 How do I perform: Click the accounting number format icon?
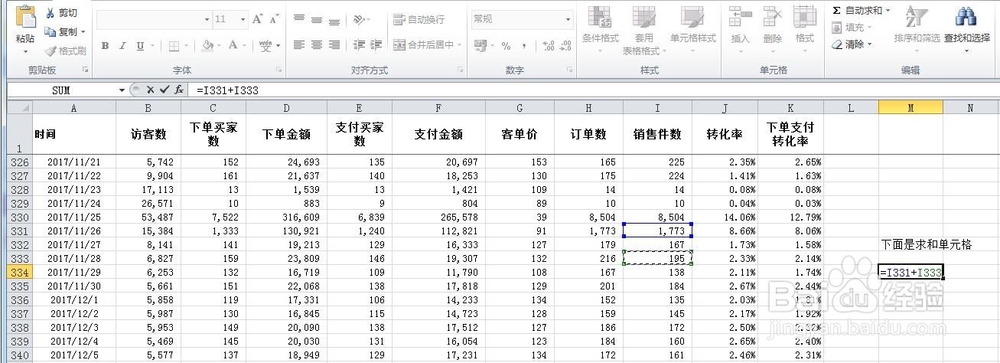[481, 45]
